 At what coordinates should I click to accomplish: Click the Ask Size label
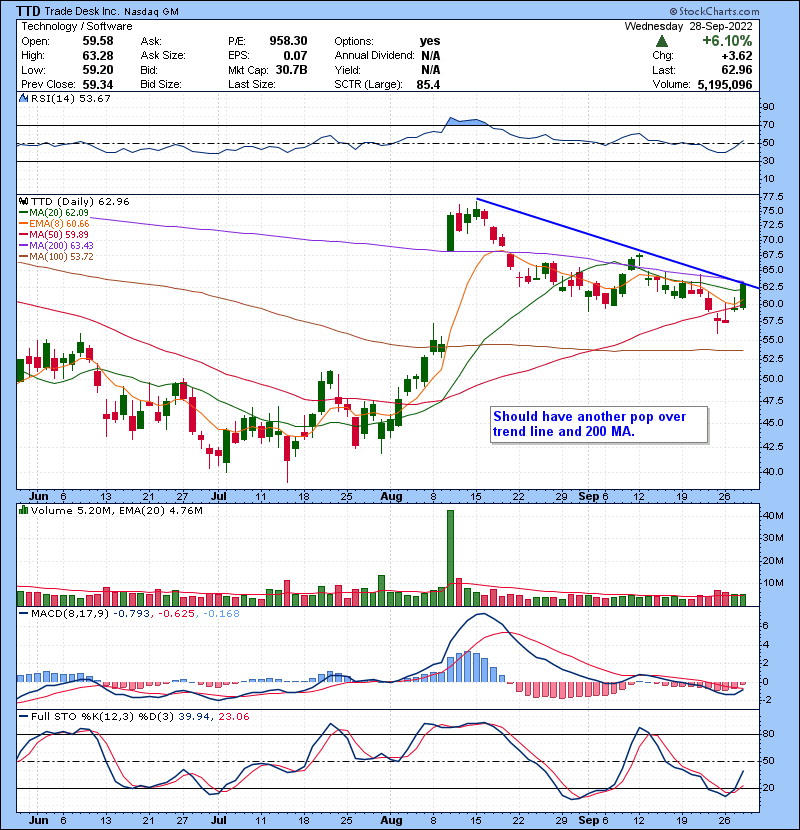point(163,56)
